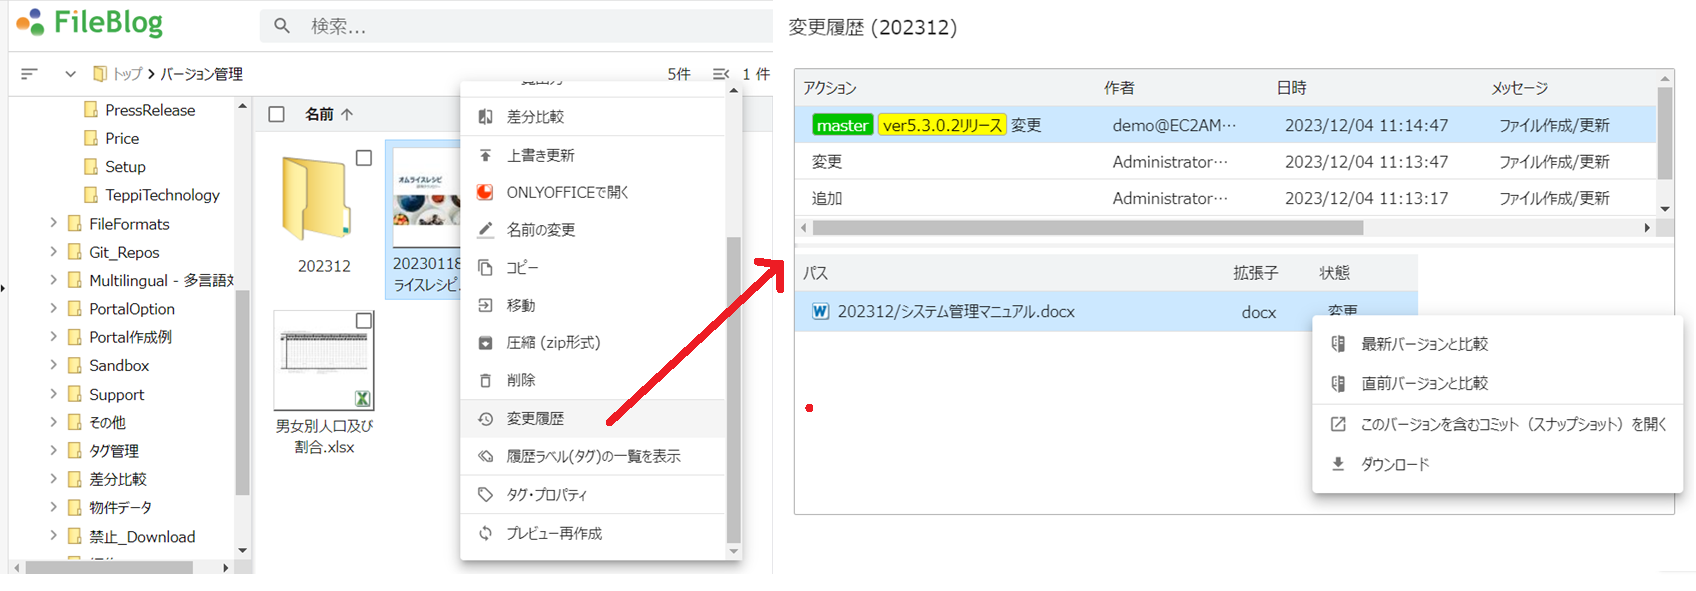This screenshot has height=591, width=1696.
Task: Expand the Multilingual folder
Action: tap(54, 280)
